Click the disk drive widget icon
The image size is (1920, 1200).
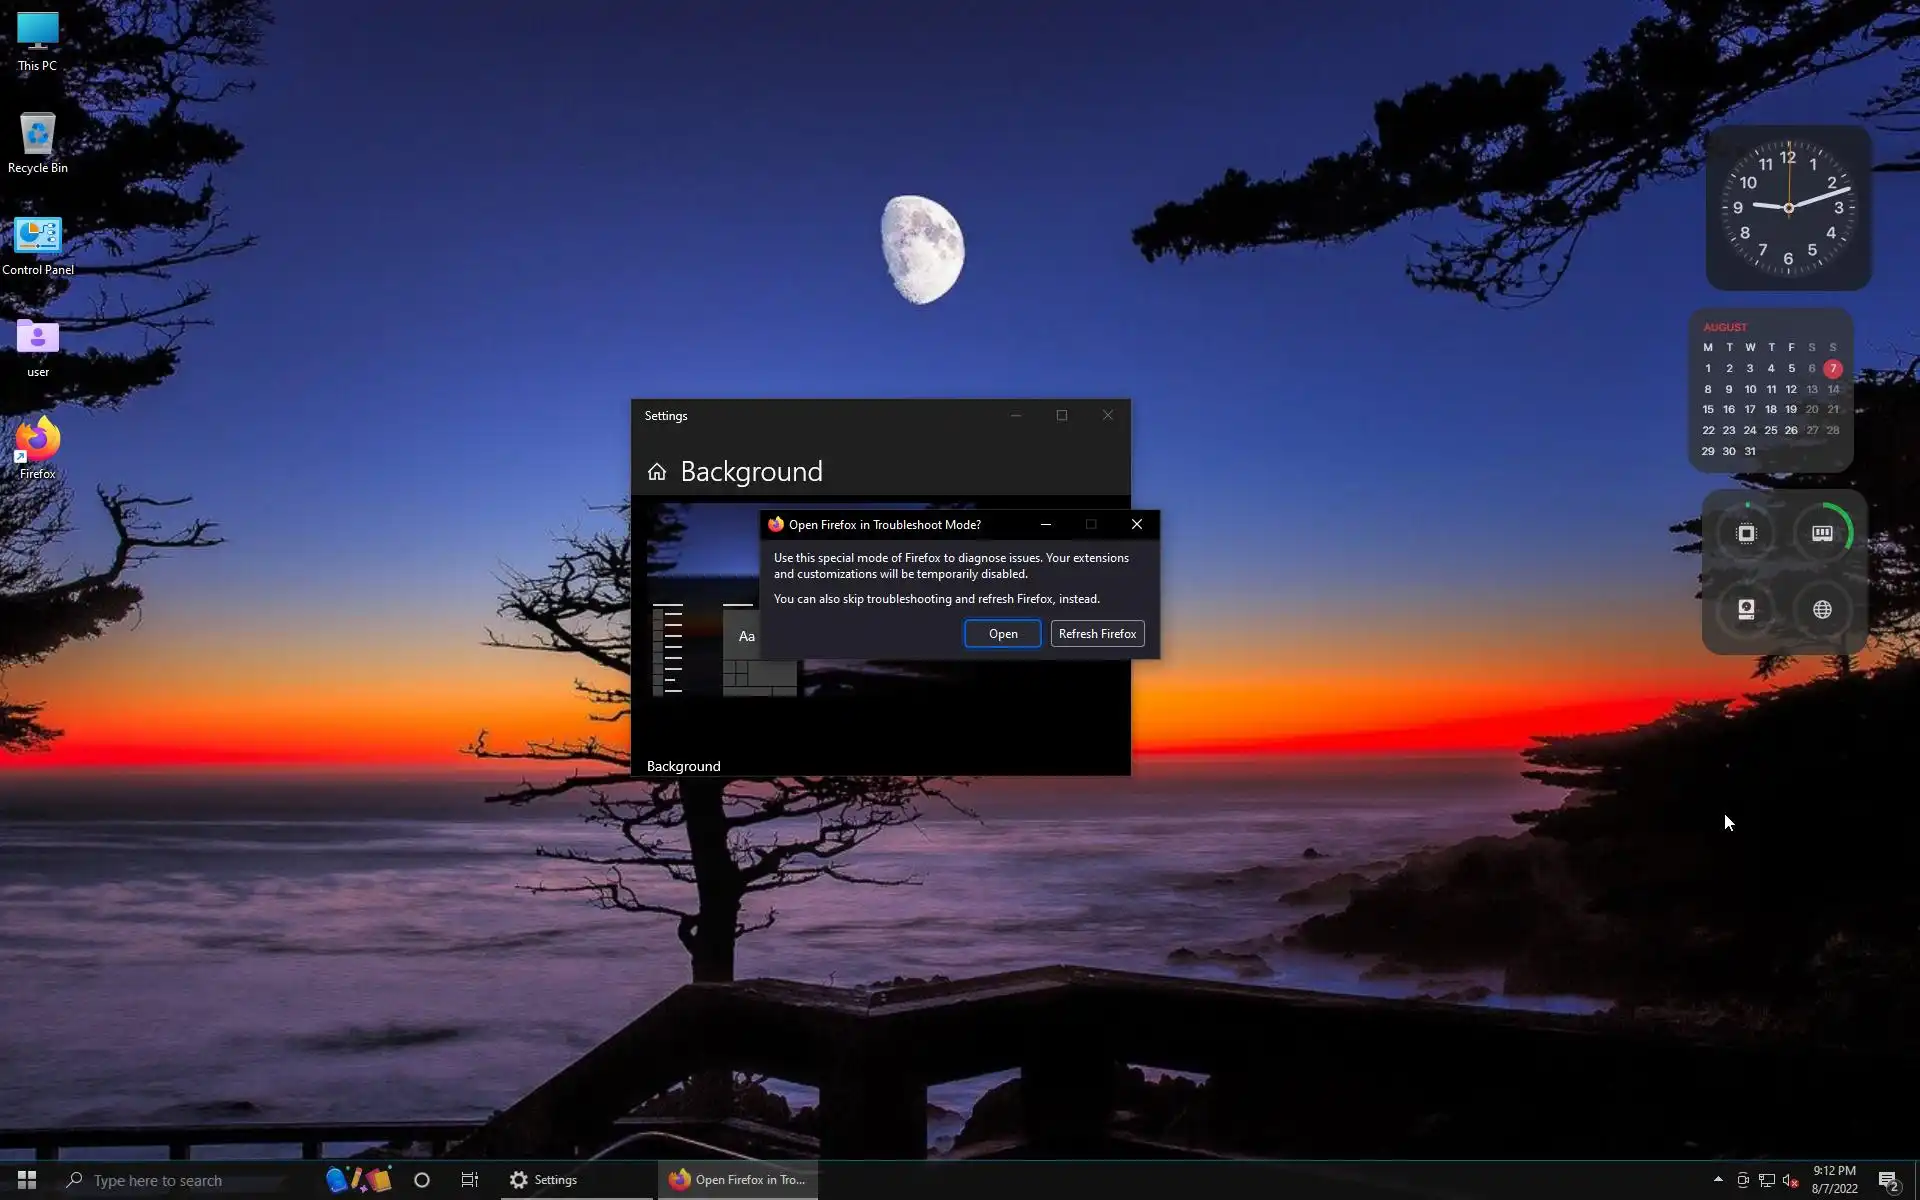pos(1746,610)
